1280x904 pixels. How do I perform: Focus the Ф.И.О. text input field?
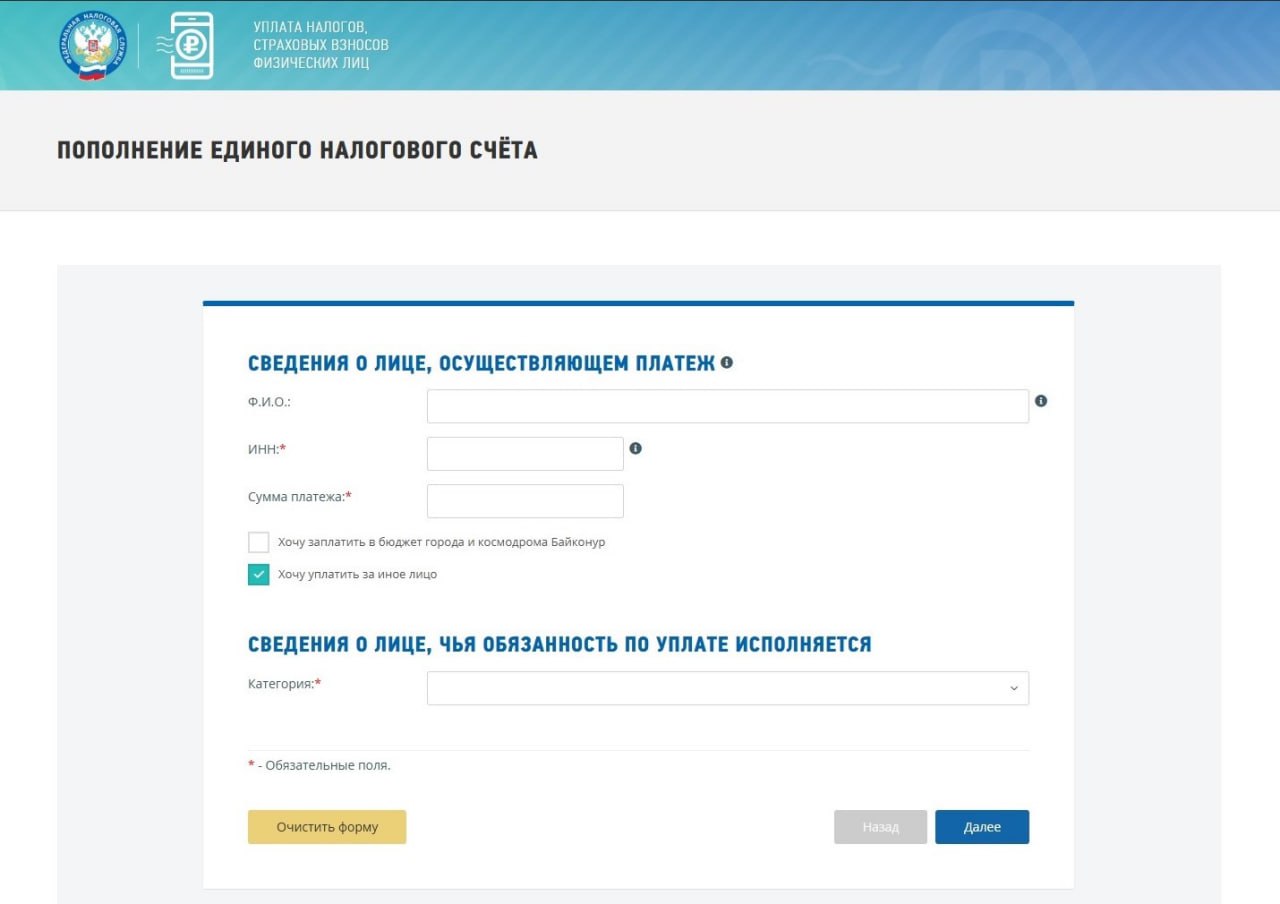click(727, 406)
